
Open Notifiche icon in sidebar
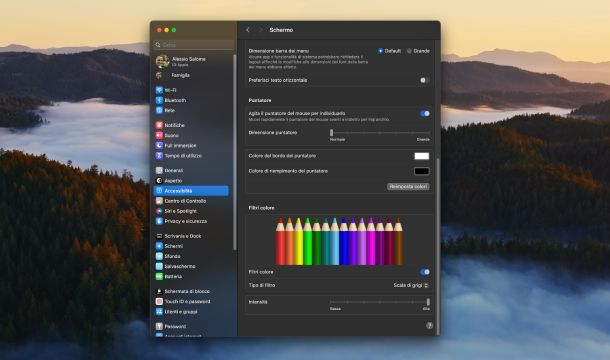point(159,125)
